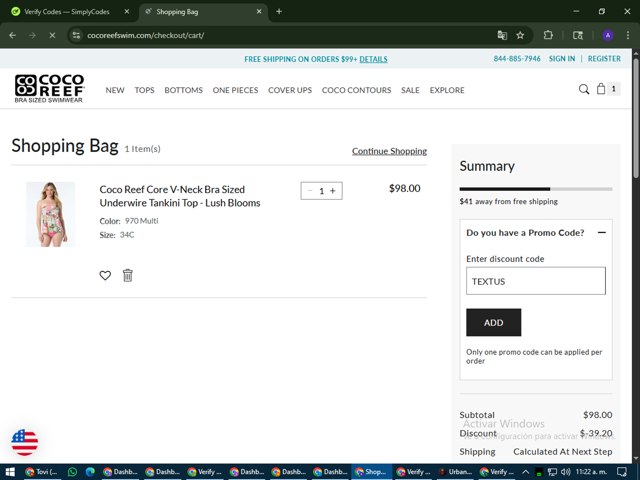Viewport: 640px width, 480px height.
Task: Open volume control in system tray
Action: (565, 472)
